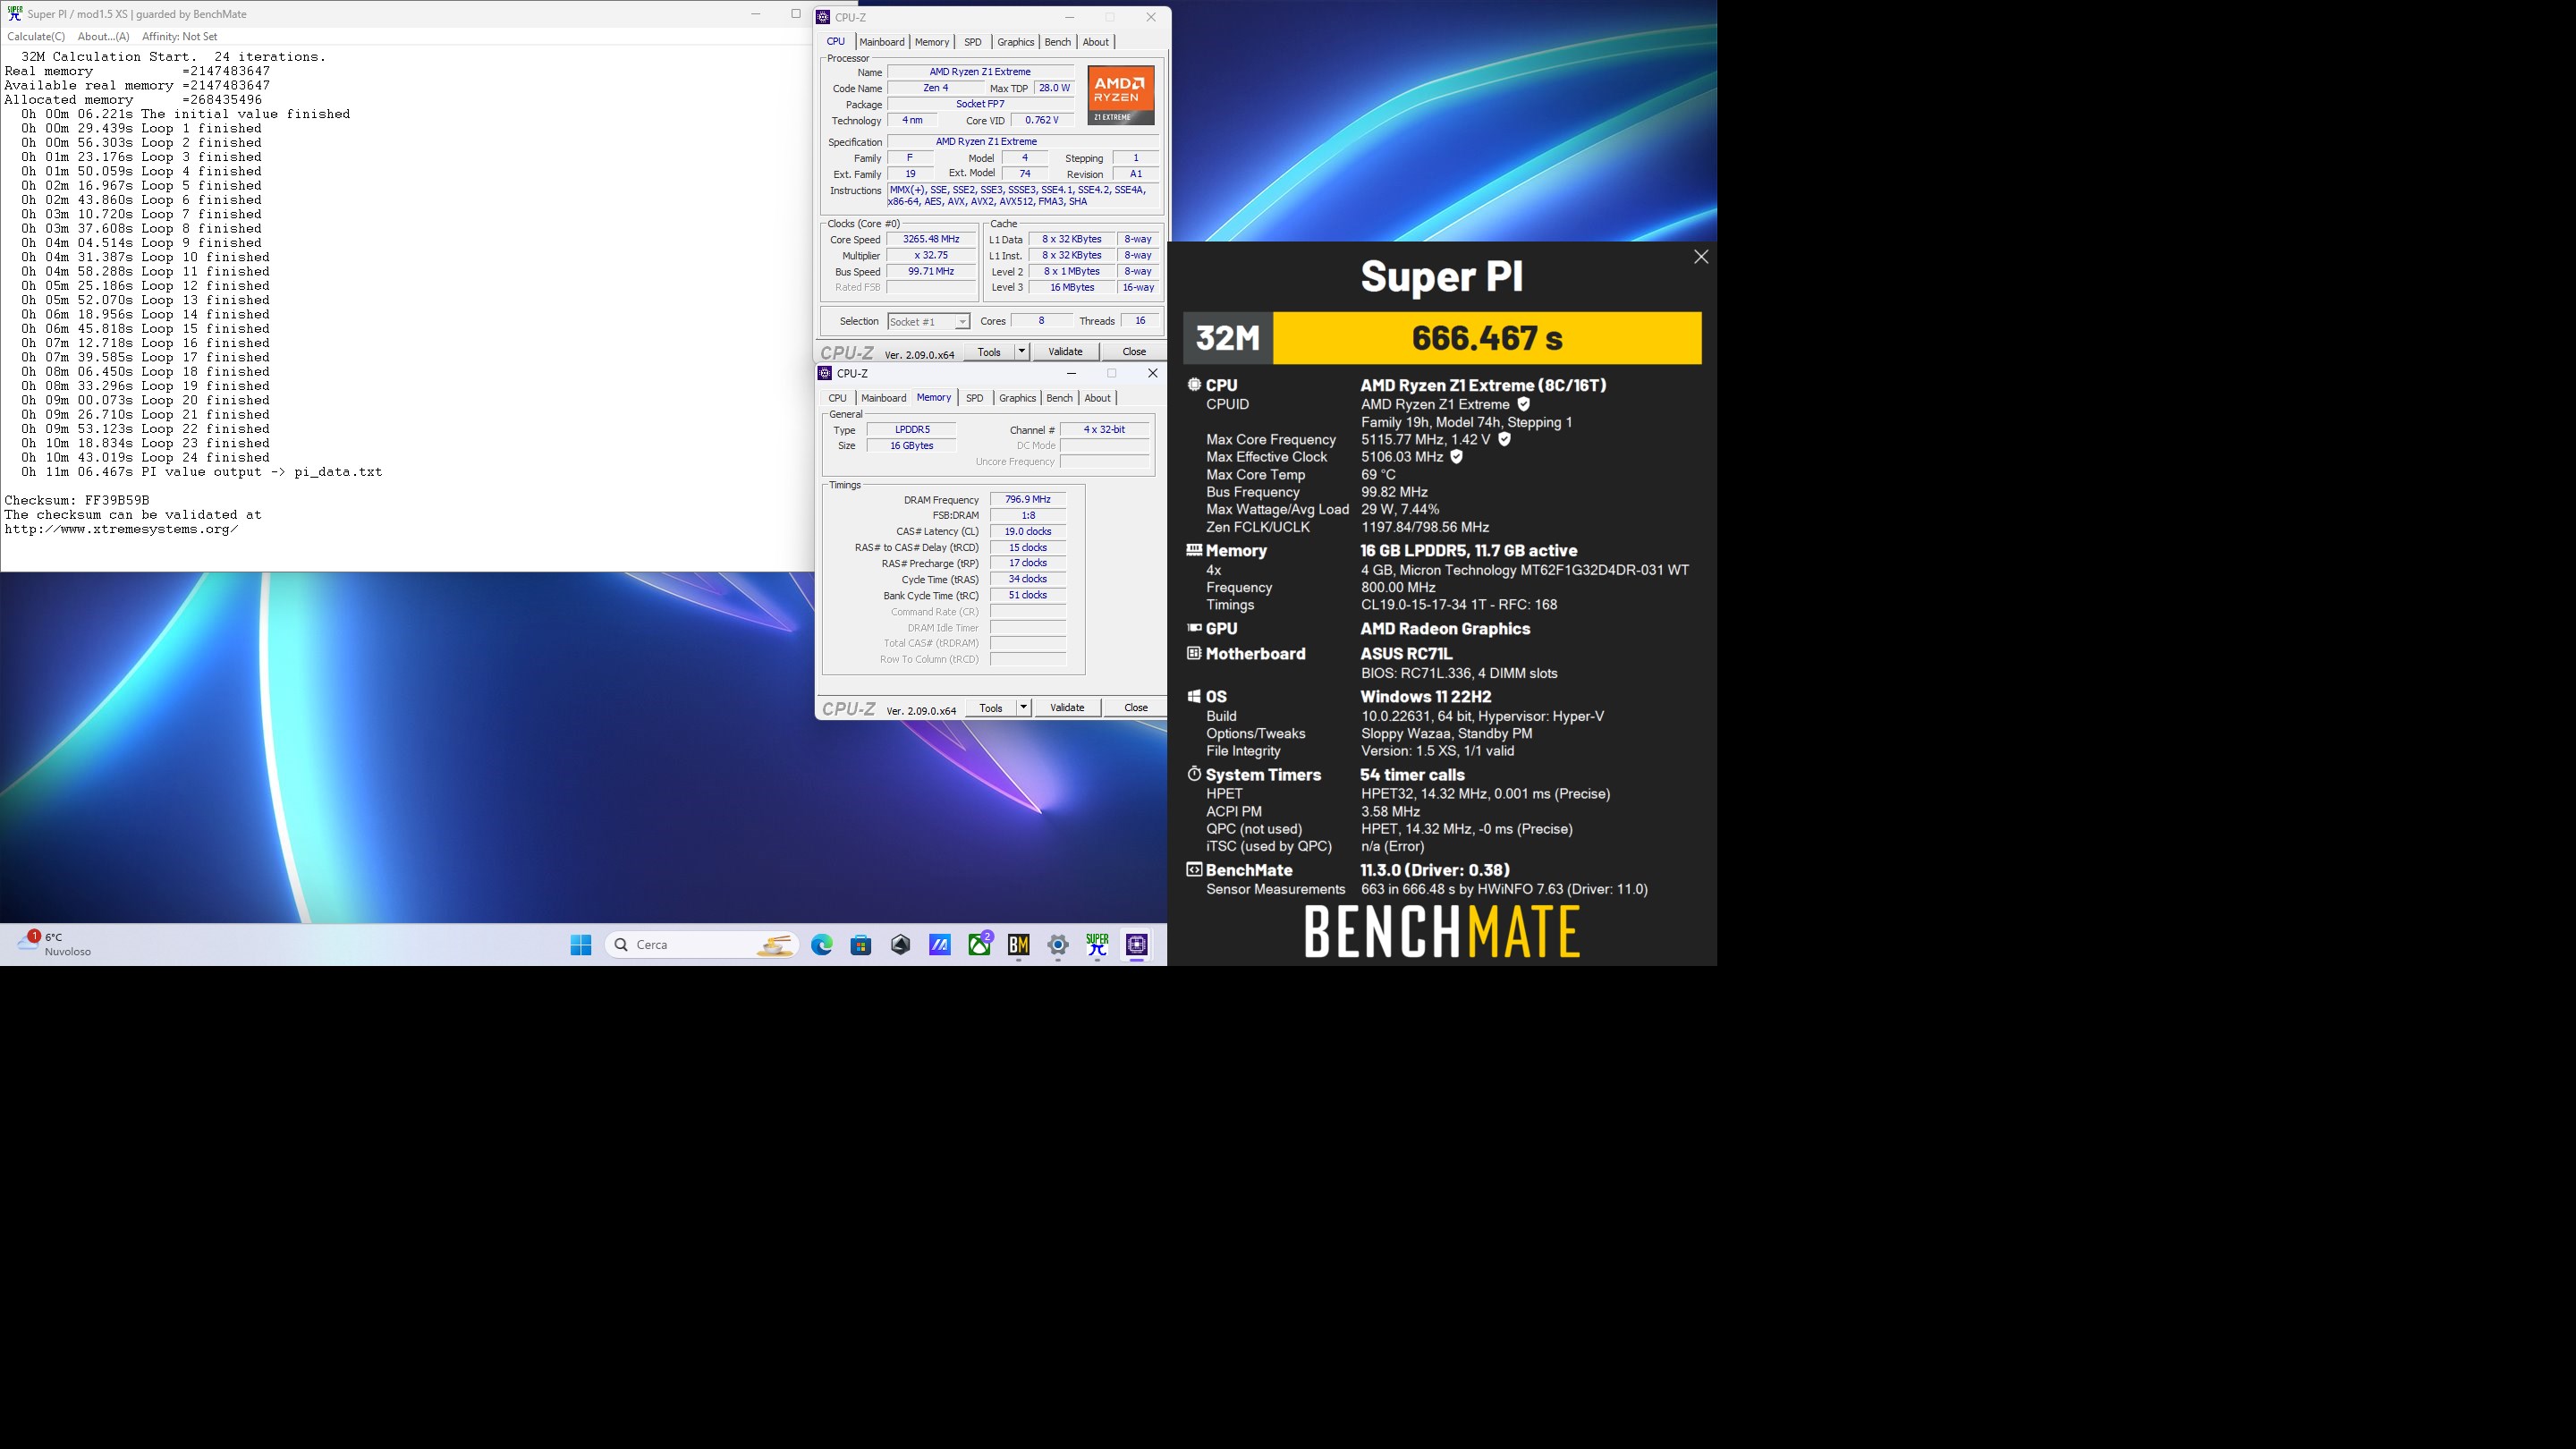Maximize the Super PI window
The height and width of the screenshot is (1449, 2576).
(x=796, y=14)
